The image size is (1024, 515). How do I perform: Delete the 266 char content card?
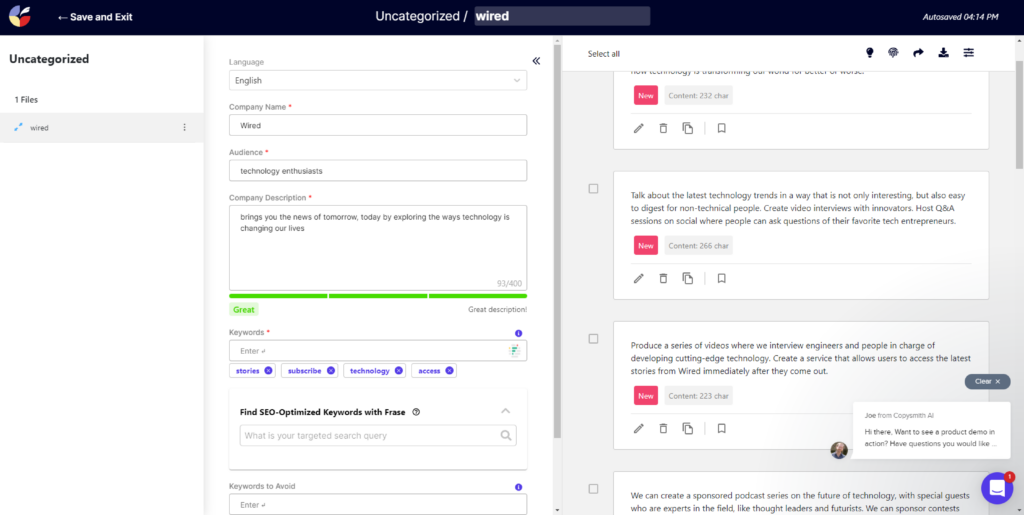[x=663, y=278]
